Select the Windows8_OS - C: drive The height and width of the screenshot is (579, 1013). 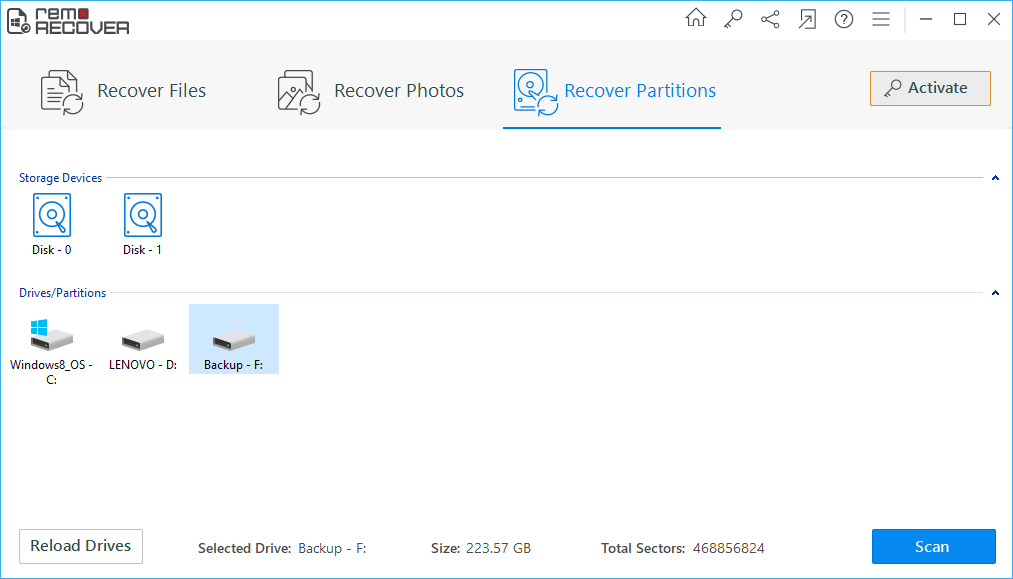click(x=51, y=338)
